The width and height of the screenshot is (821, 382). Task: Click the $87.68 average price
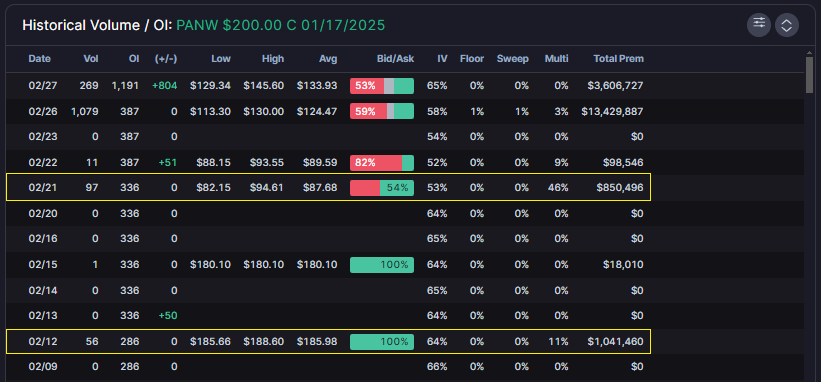pyautogui.click(x=320, y=188)
